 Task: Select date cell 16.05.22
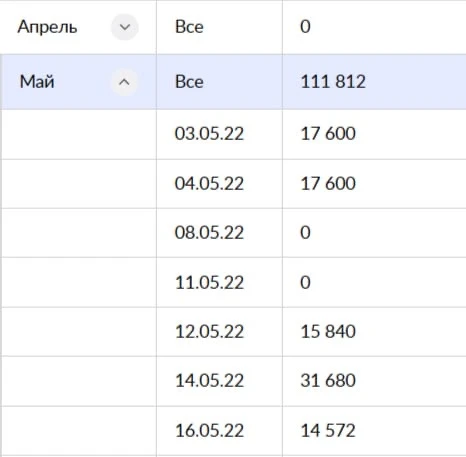(x=209, y=430)
